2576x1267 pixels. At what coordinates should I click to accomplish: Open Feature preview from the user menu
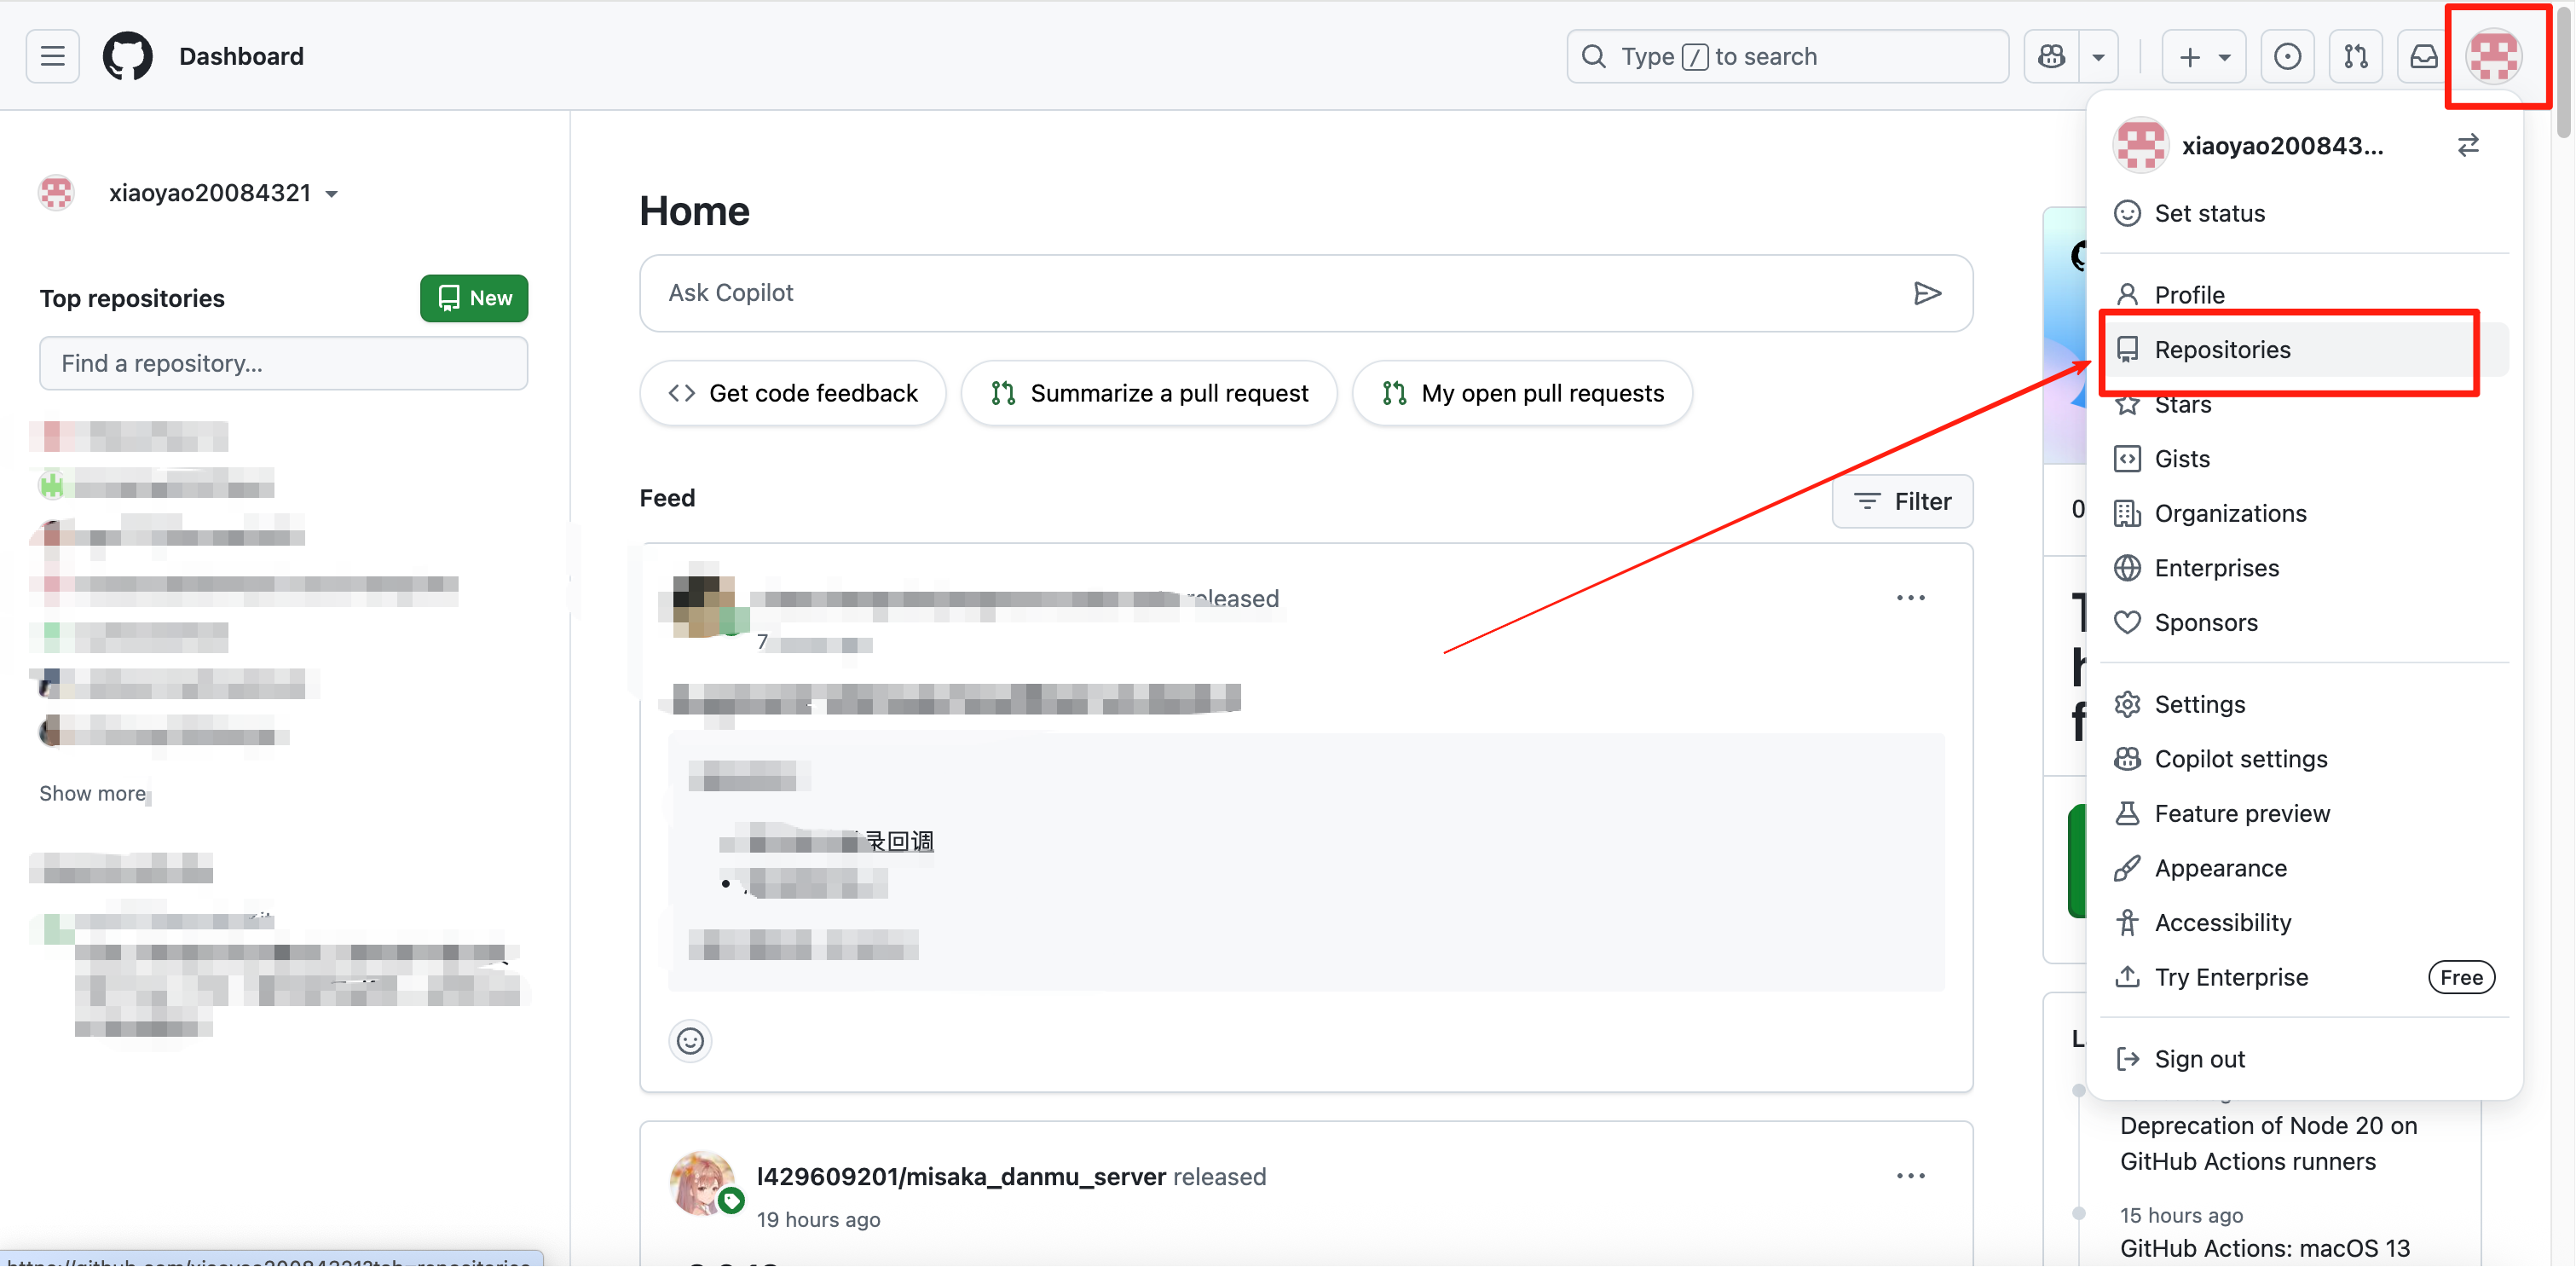(2304, 813)
